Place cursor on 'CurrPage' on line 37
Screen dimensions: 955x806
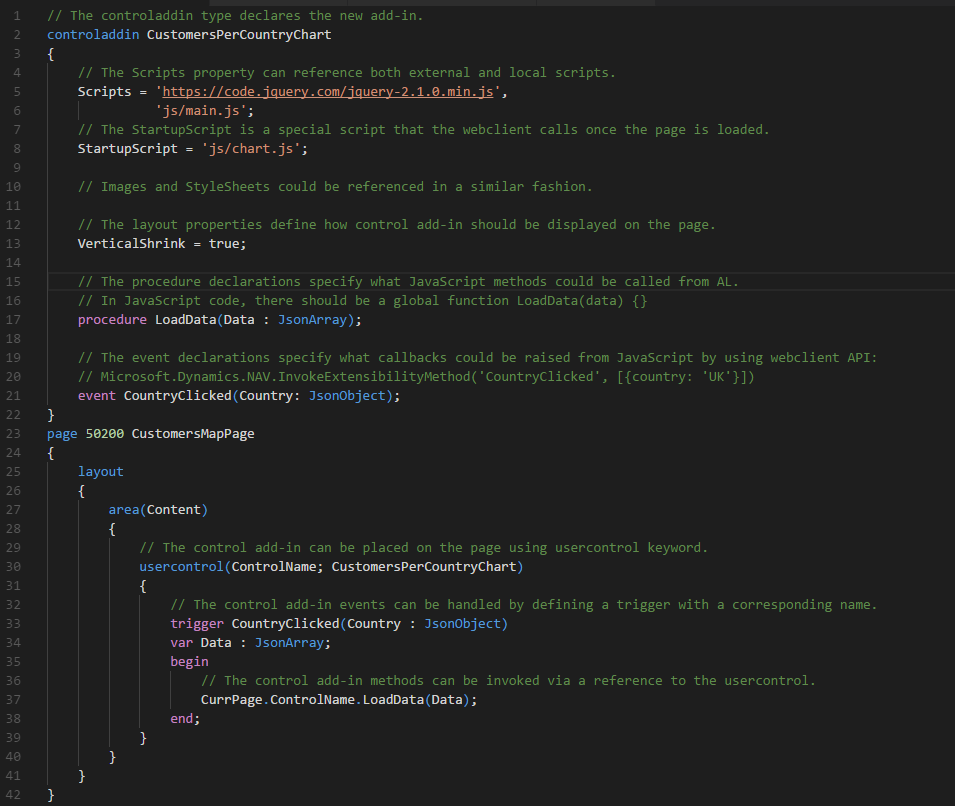[x=231, y=699]
